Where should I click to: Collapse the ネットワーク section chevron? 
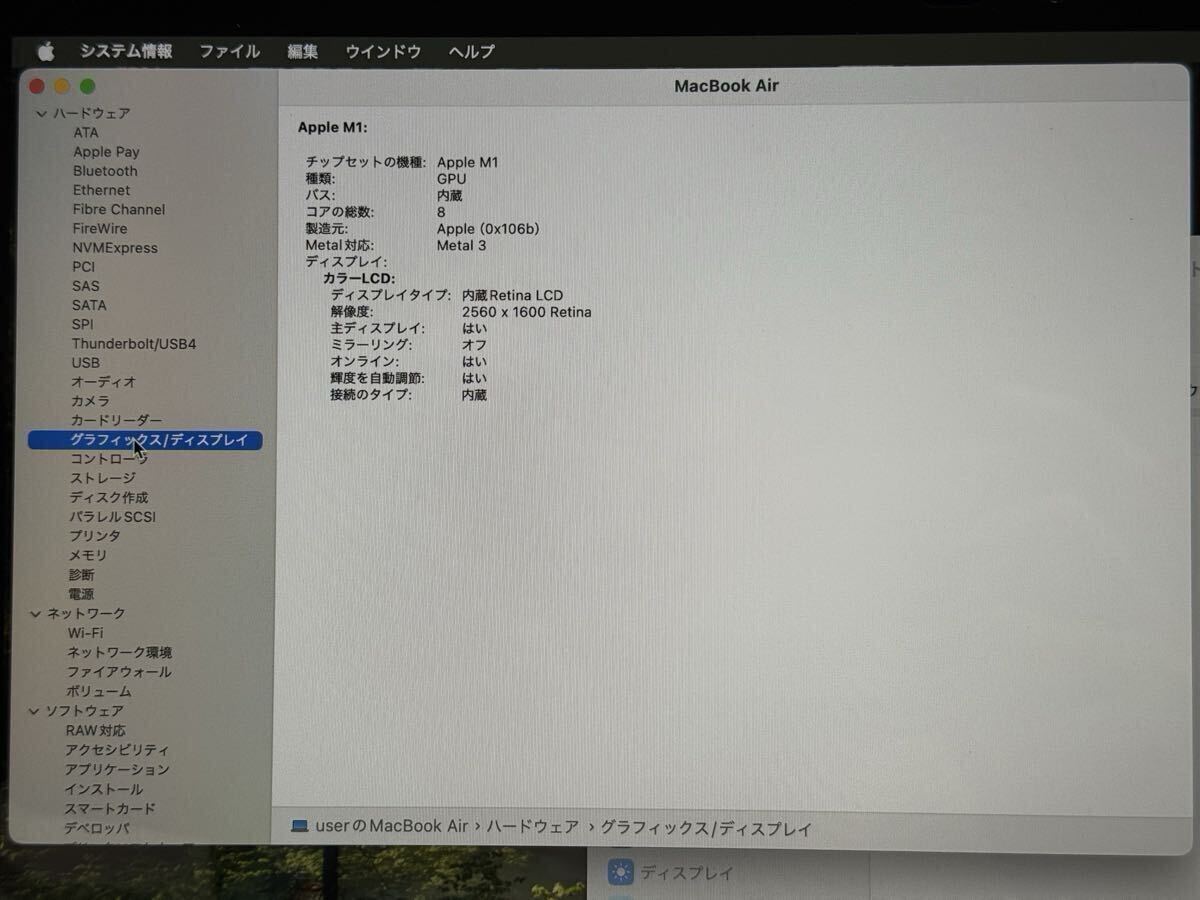[36, 613]
